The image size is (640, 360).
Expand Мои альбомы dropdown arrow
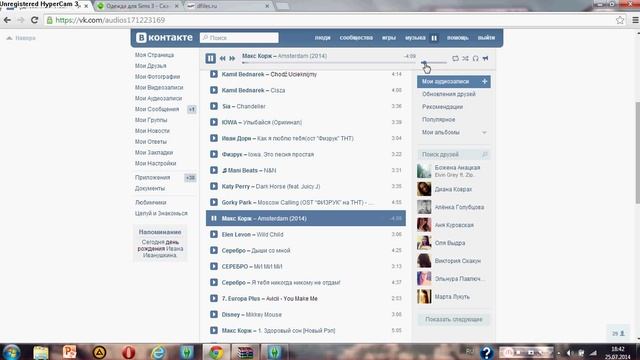coord(484,133)
